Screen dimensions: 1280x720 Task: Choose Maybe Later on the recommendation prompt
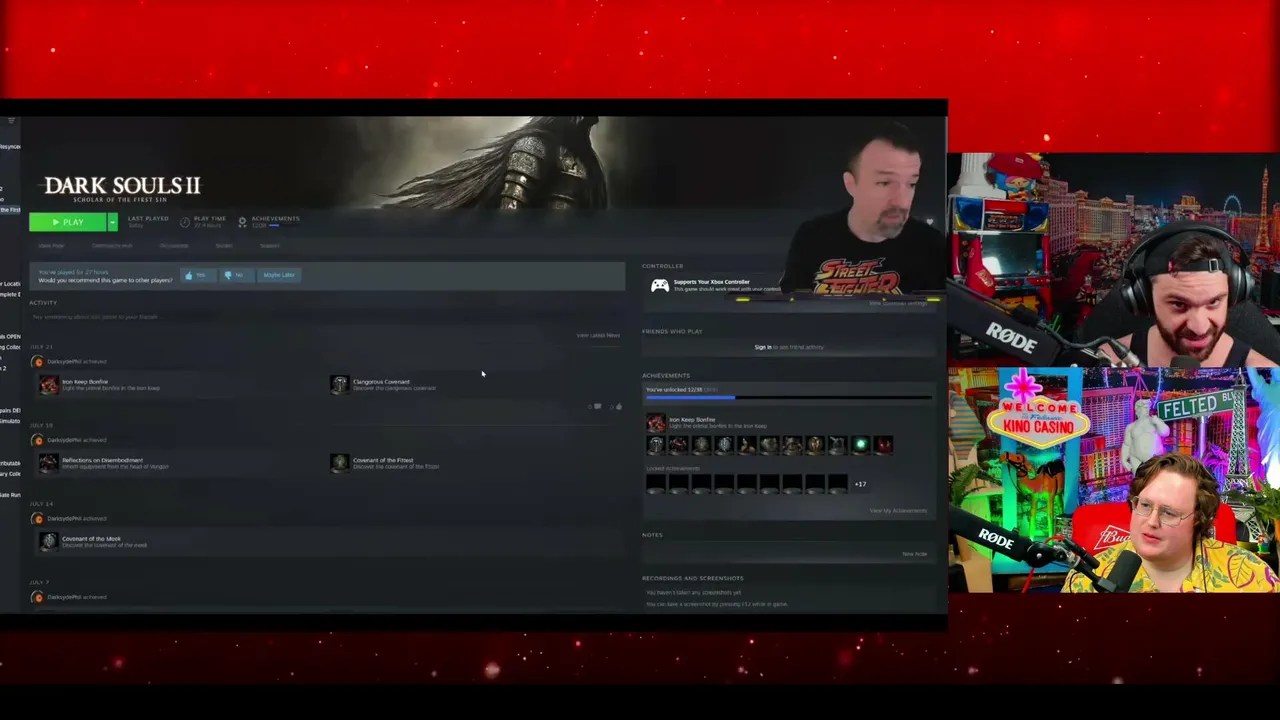point(277,275)
